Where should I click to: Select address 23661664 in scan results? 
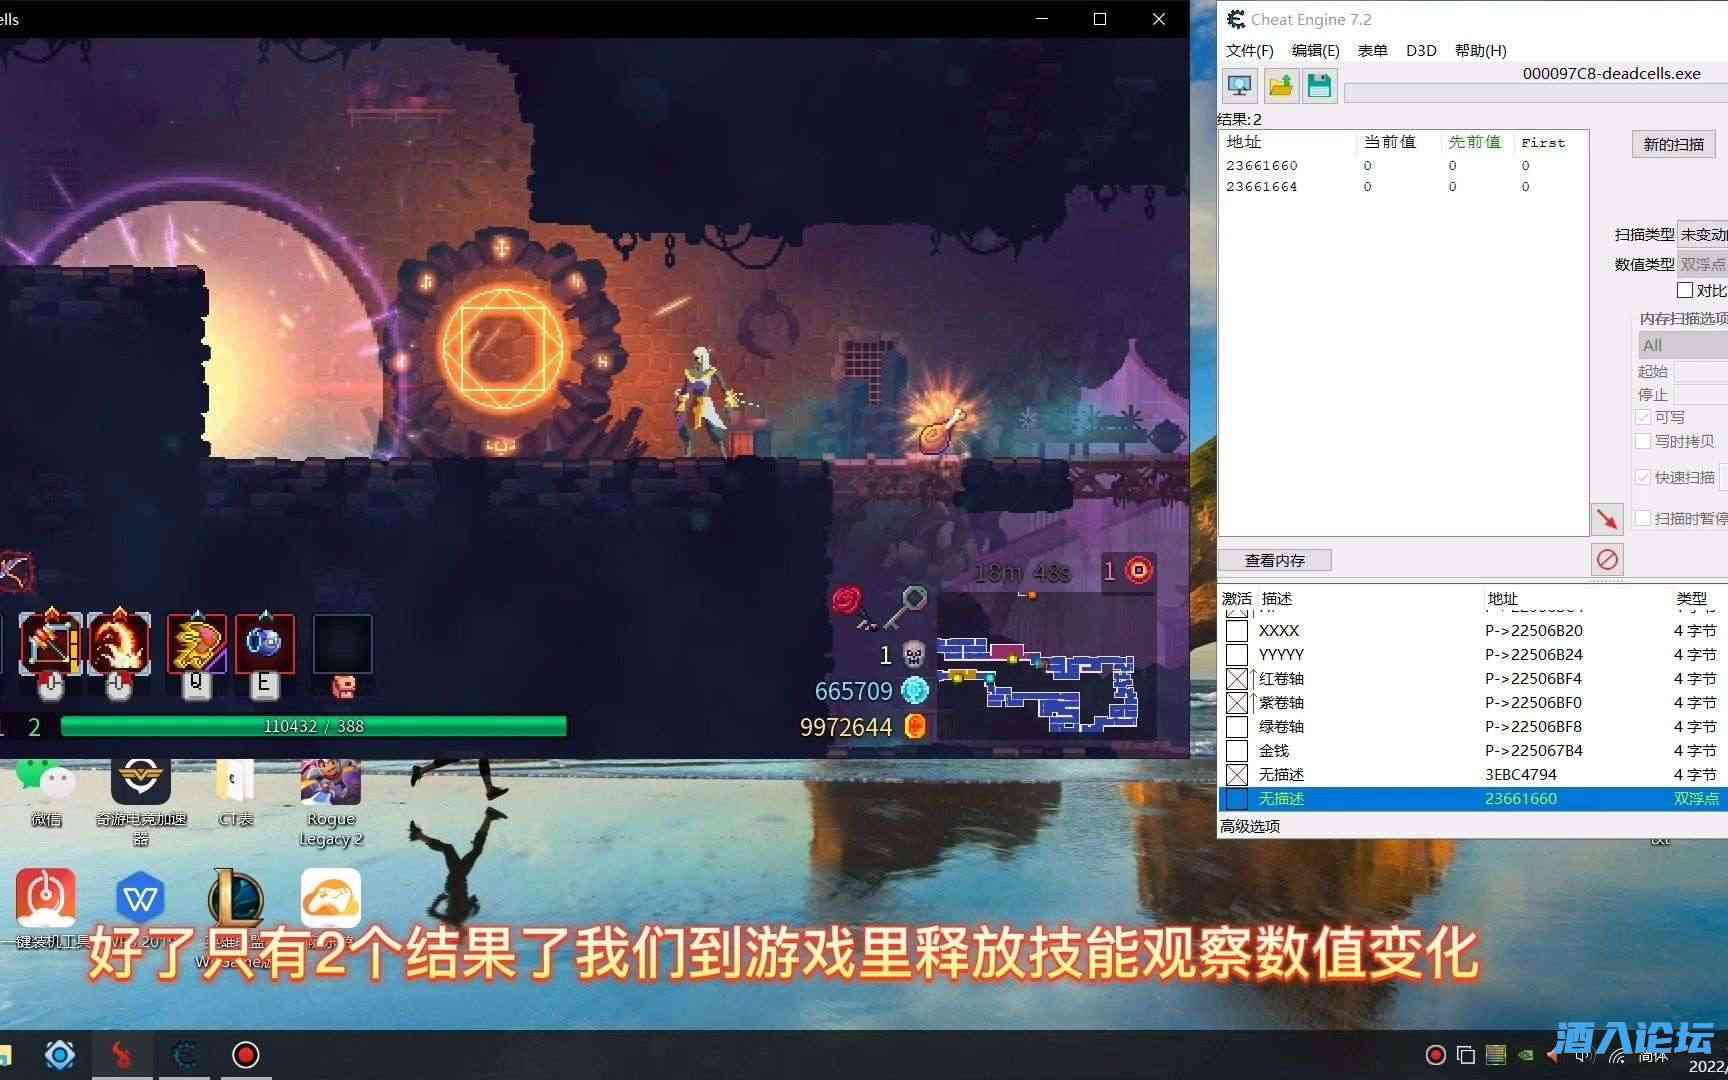[1262, 186]
